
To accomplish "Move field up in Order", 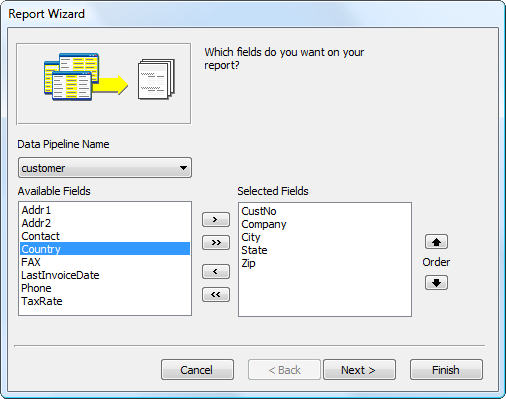I will [x=436, y=242].
